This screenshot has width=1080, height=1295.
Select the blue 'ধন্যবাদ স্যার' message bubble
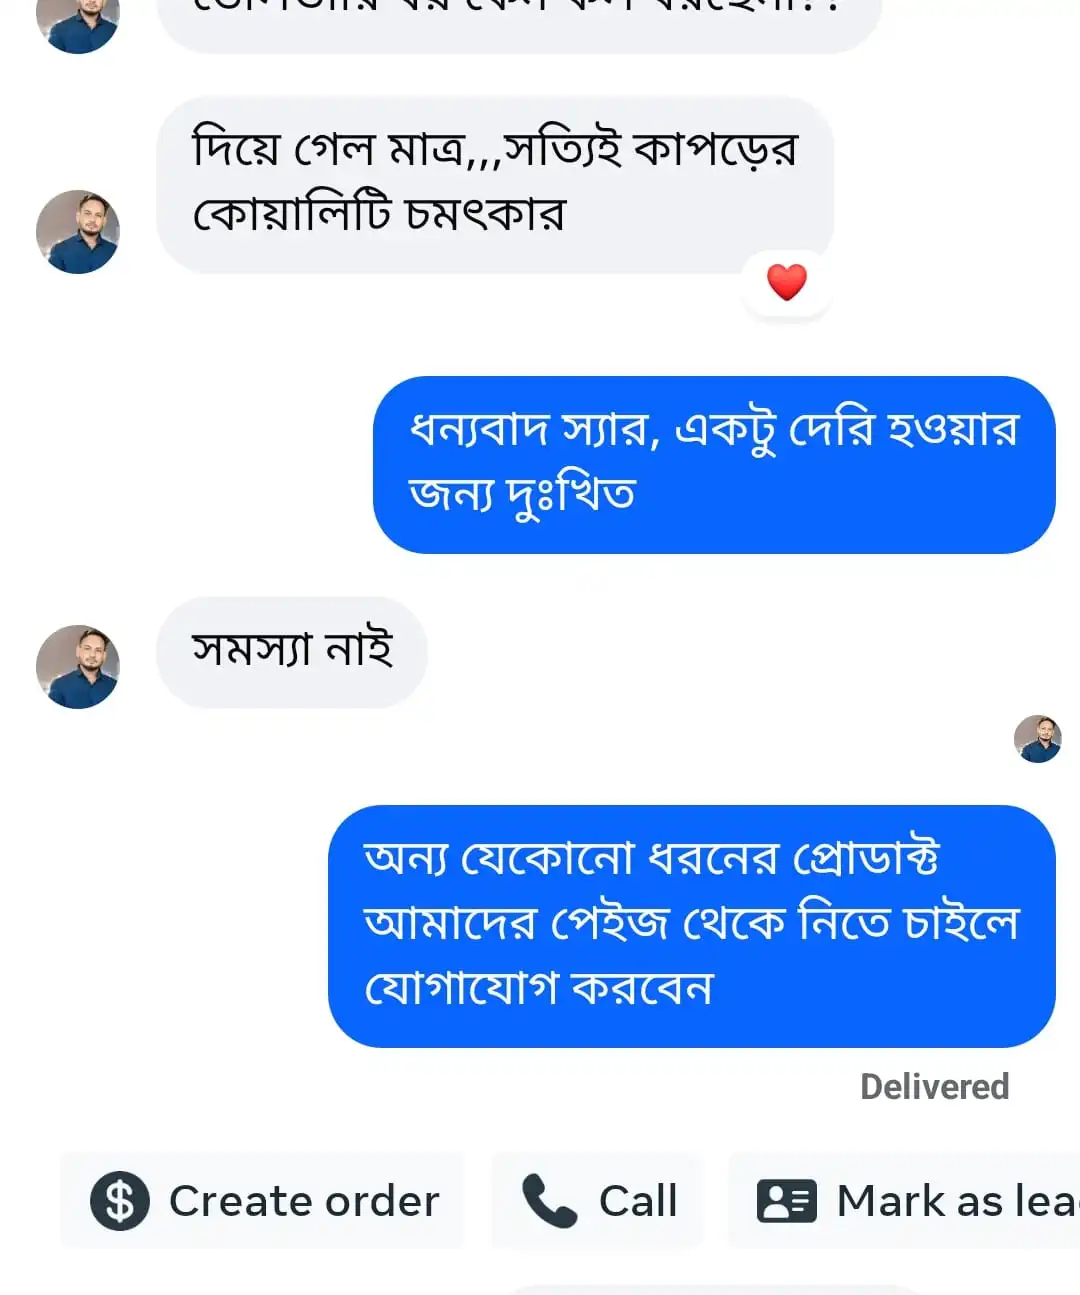[x=714, y=464]
